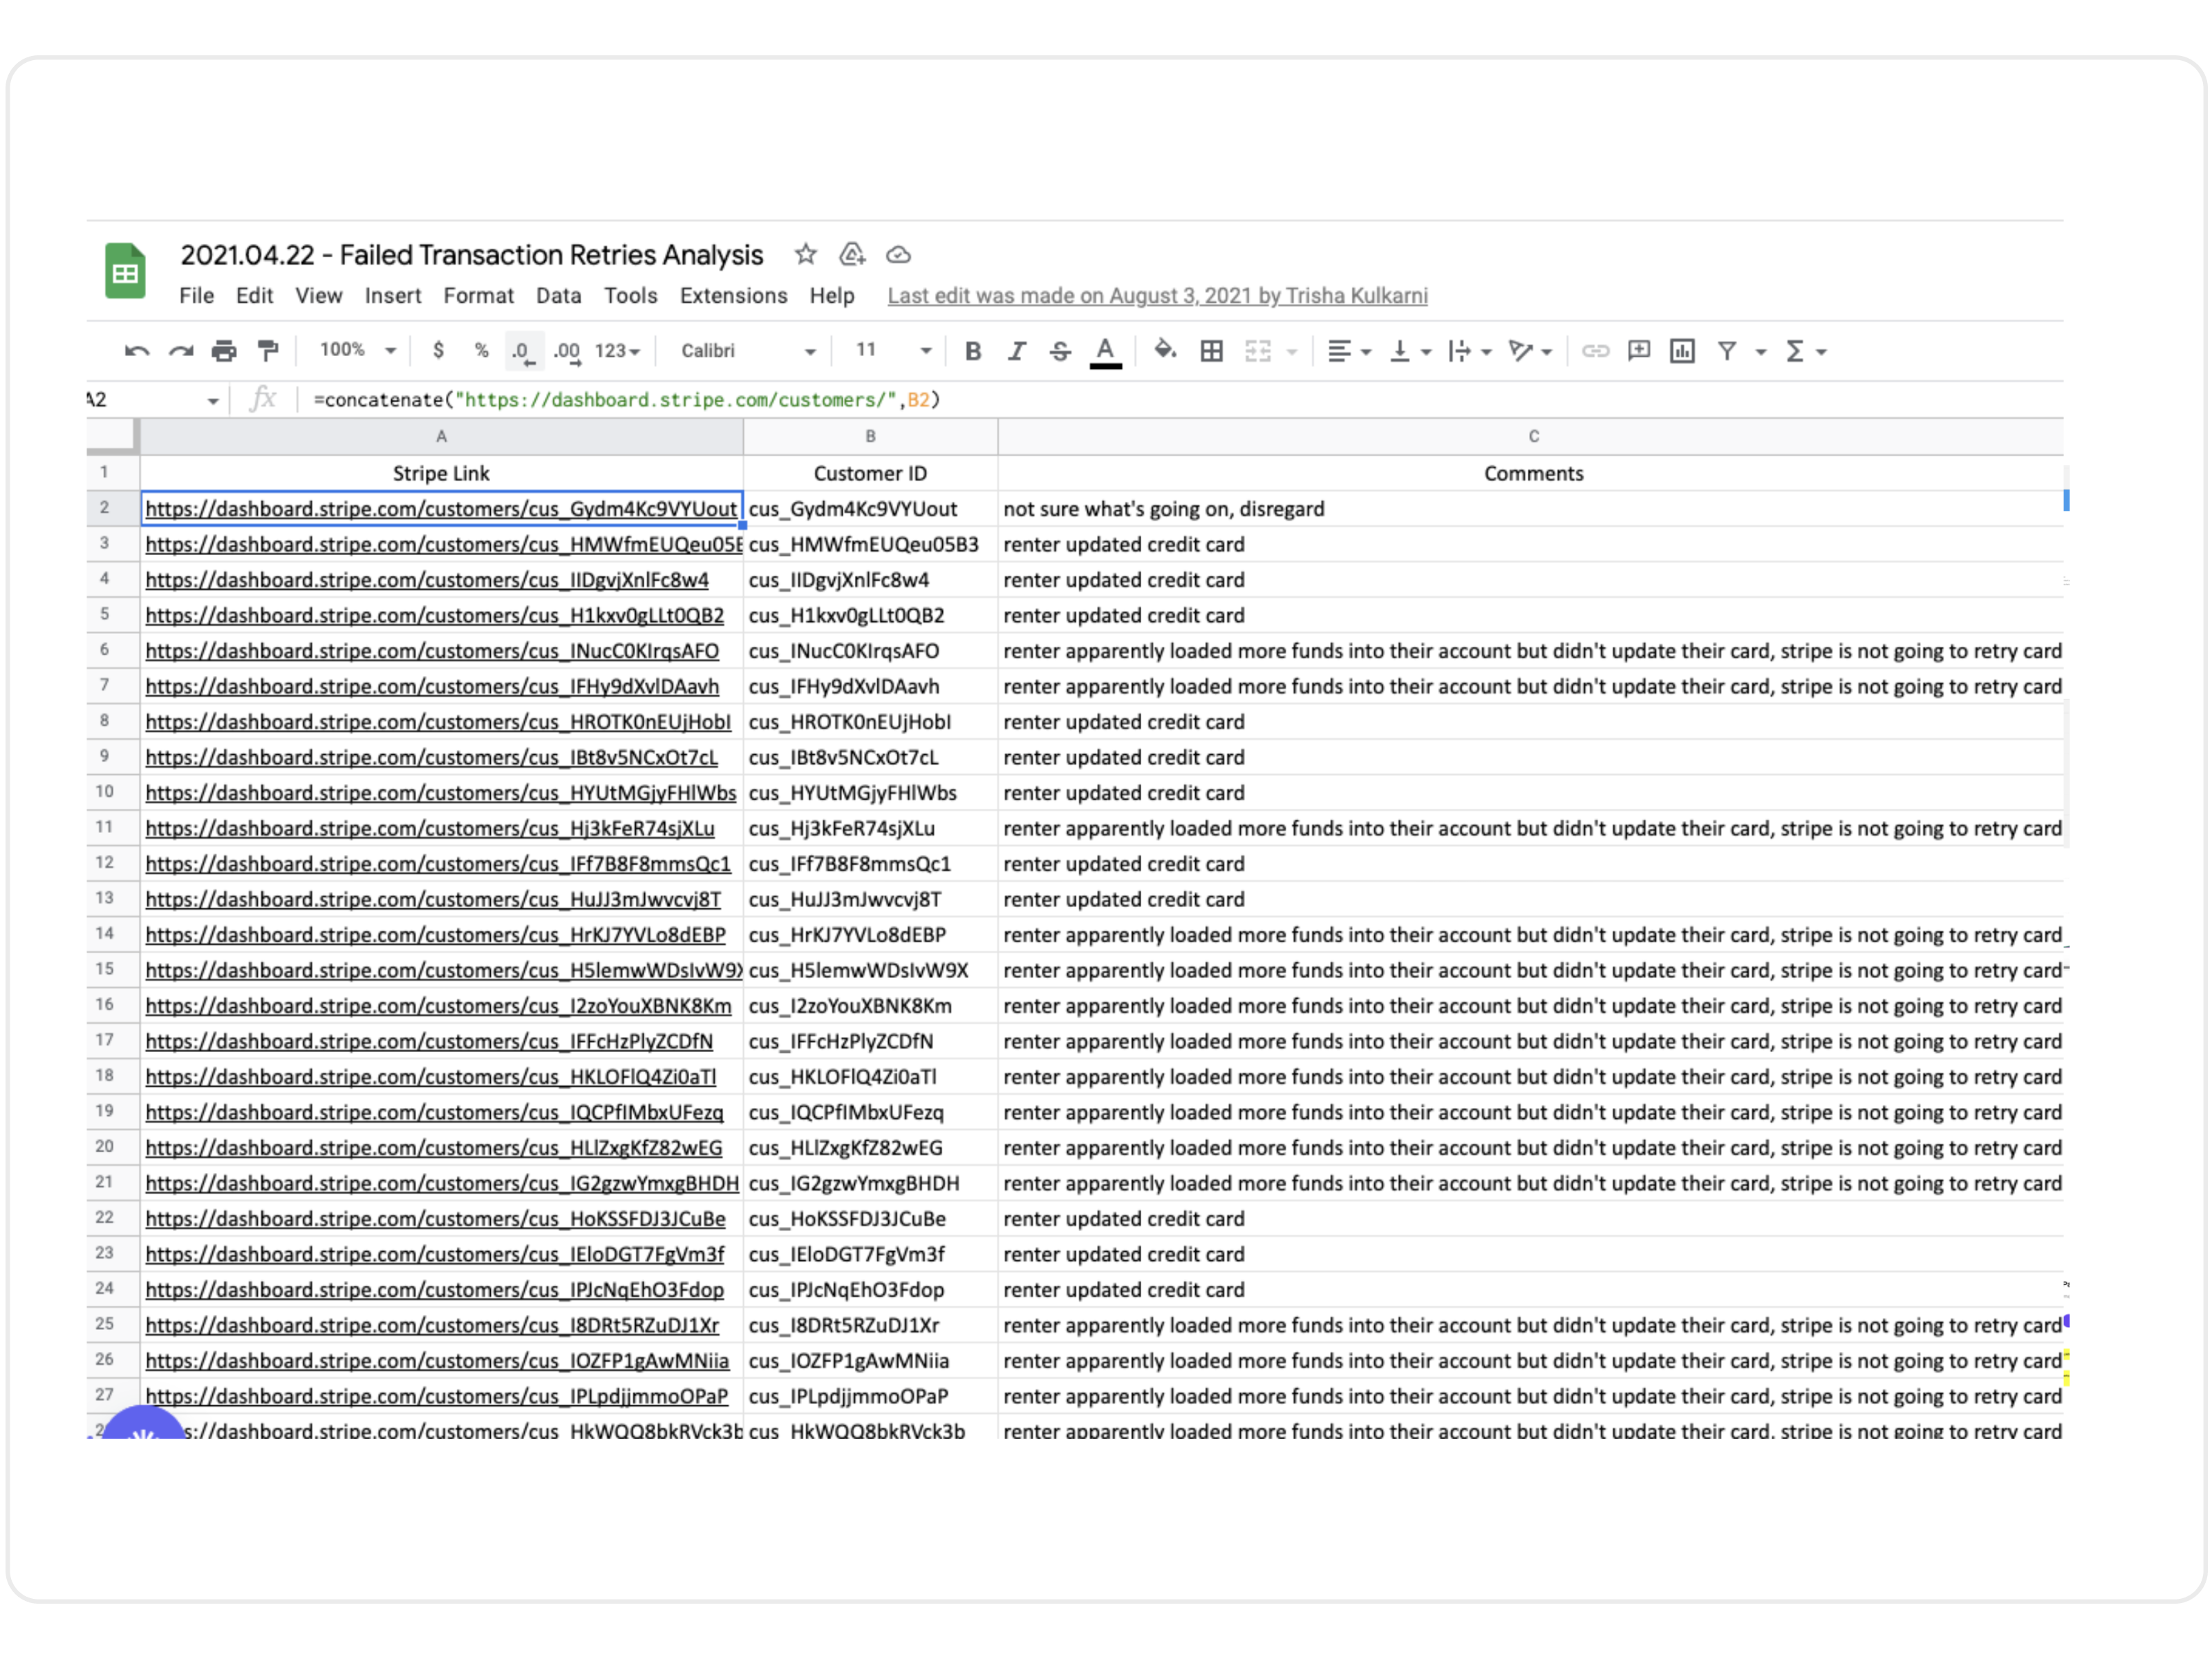Viewport: 2212px width, 1659px height.
Task: Open Stripe link for cus_HoKSSFDJ3JCuBe
Action: click(435, 1219)
